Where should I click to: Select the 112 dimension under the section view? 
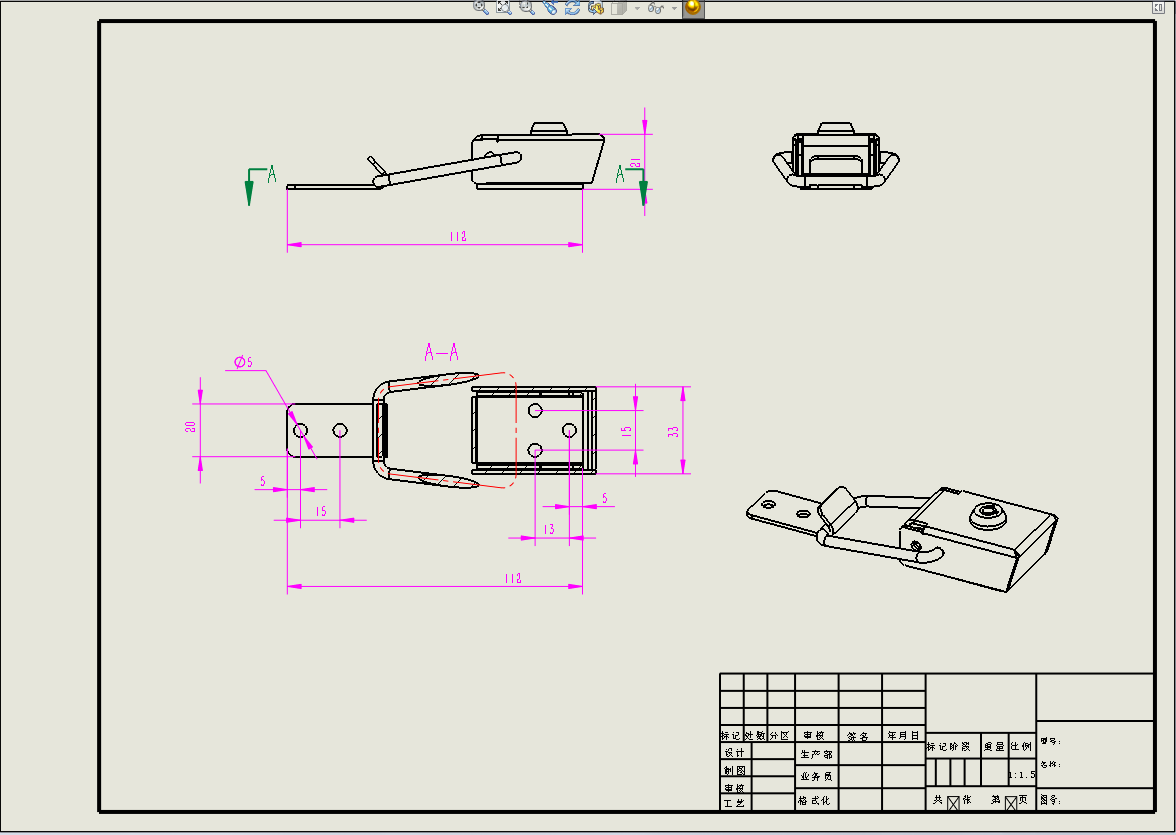pos(513,578)
